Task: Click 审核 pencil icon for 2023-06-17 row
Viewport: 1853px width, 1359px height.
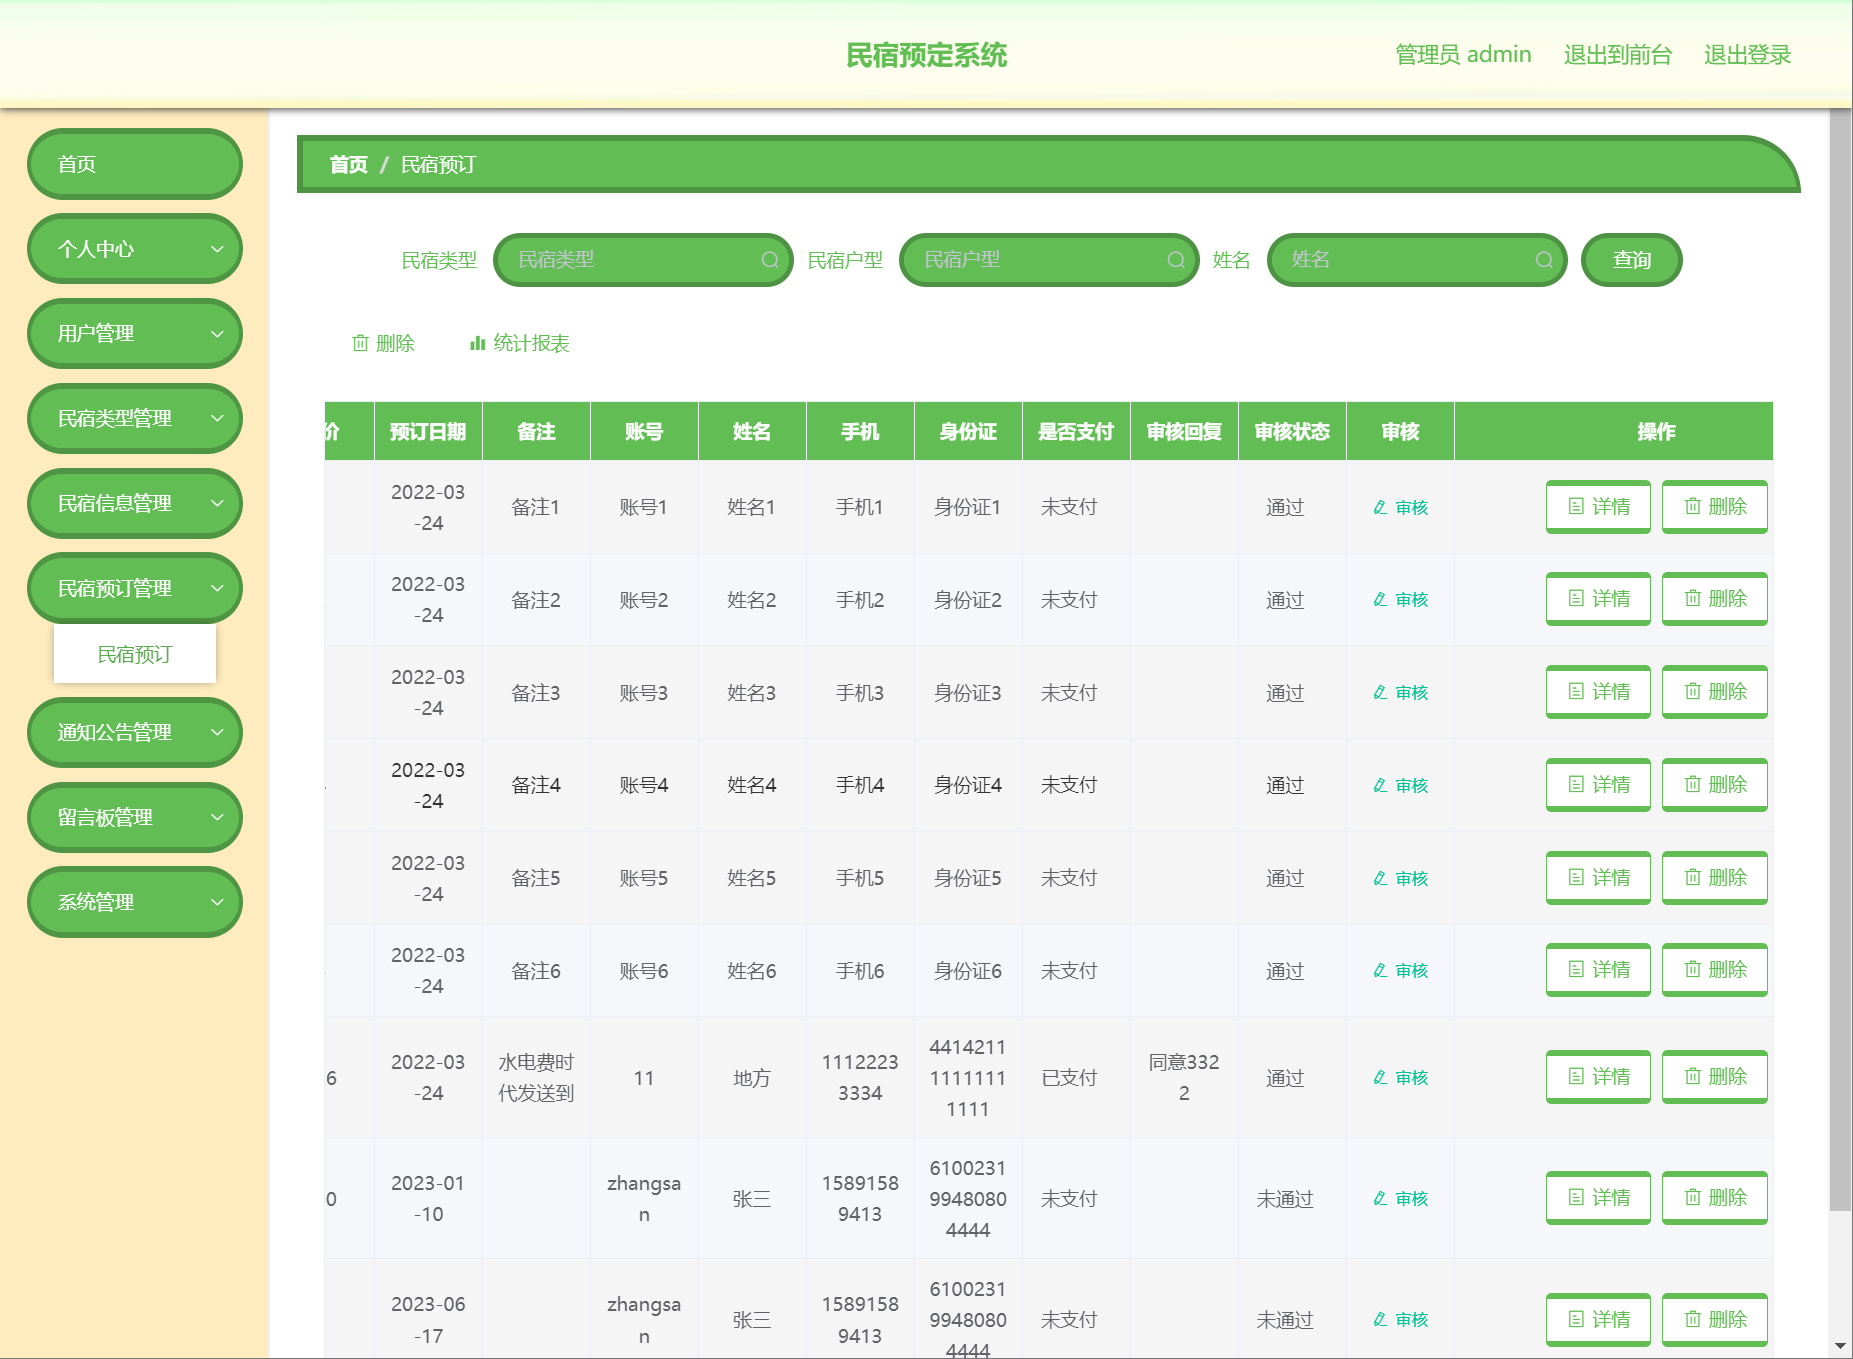Action: 1380,1319
